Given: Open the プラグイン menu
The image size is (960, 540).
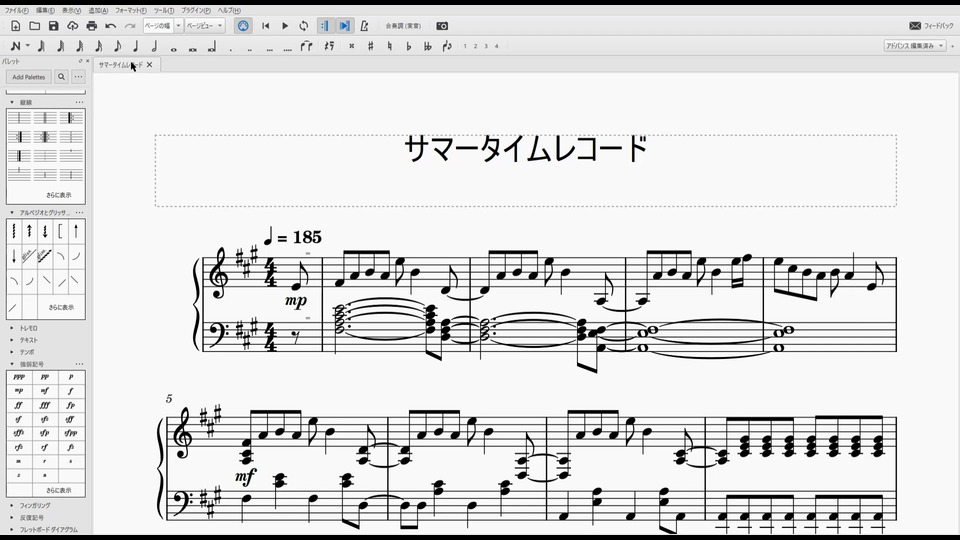Looking at the screenshot, I should click(196, 10).
